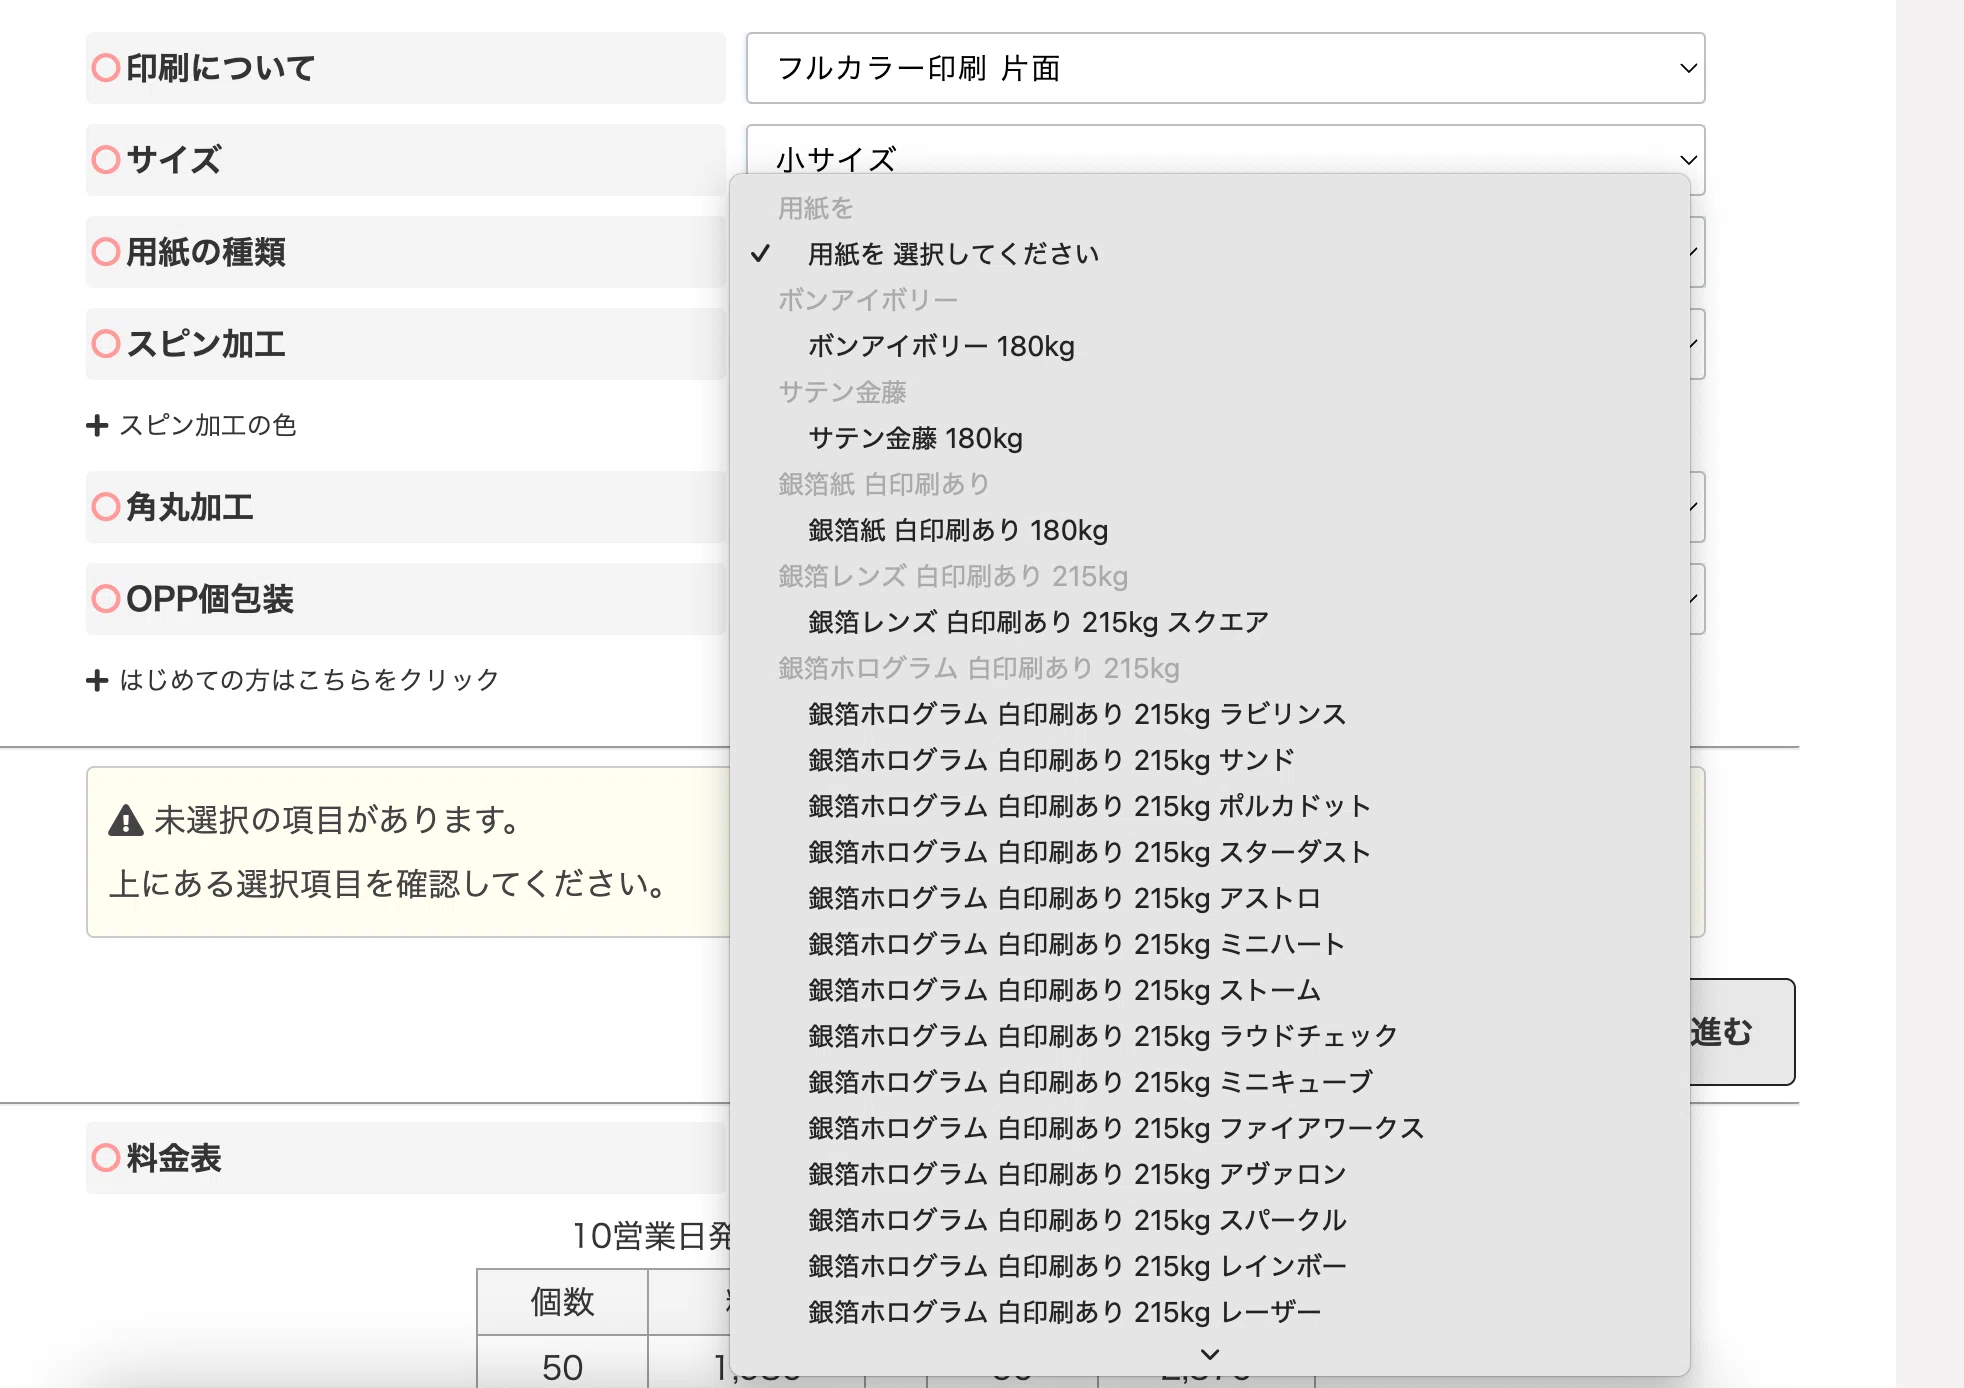
Task: Click the 角丸加工 label
Action: pos(190,507)
